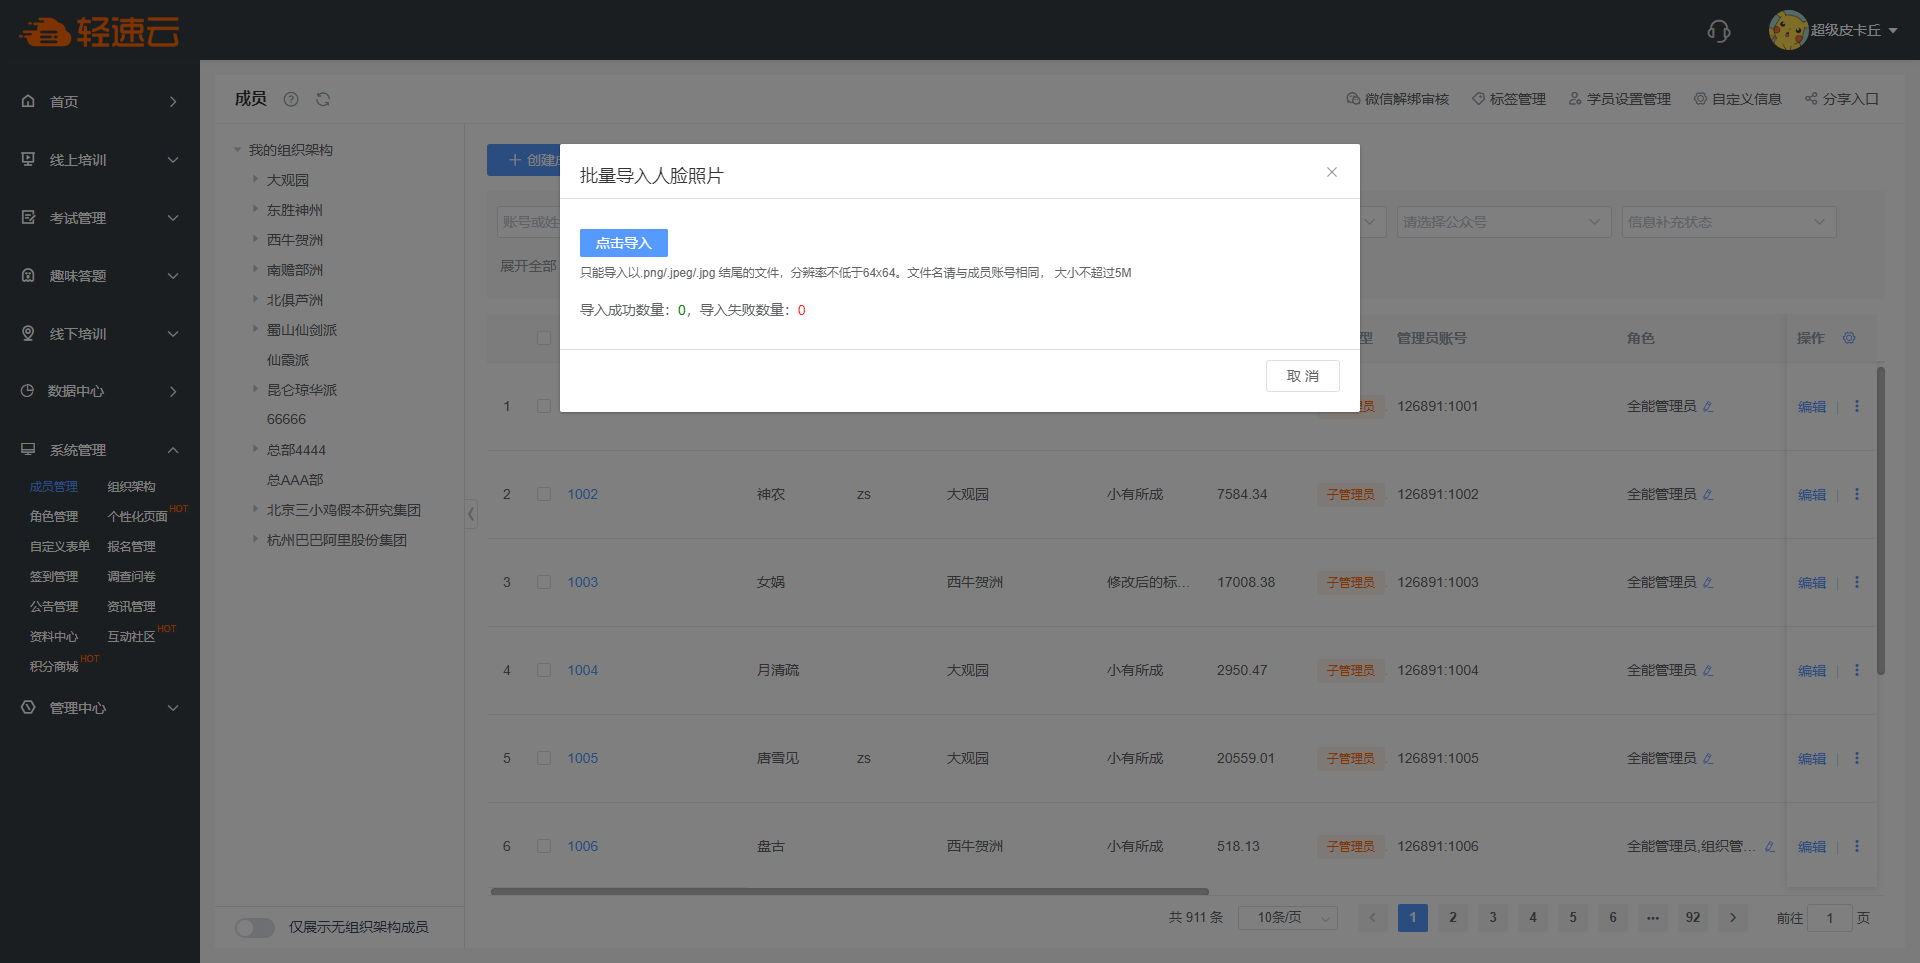Open more options for row 1004

[1857, 670]
